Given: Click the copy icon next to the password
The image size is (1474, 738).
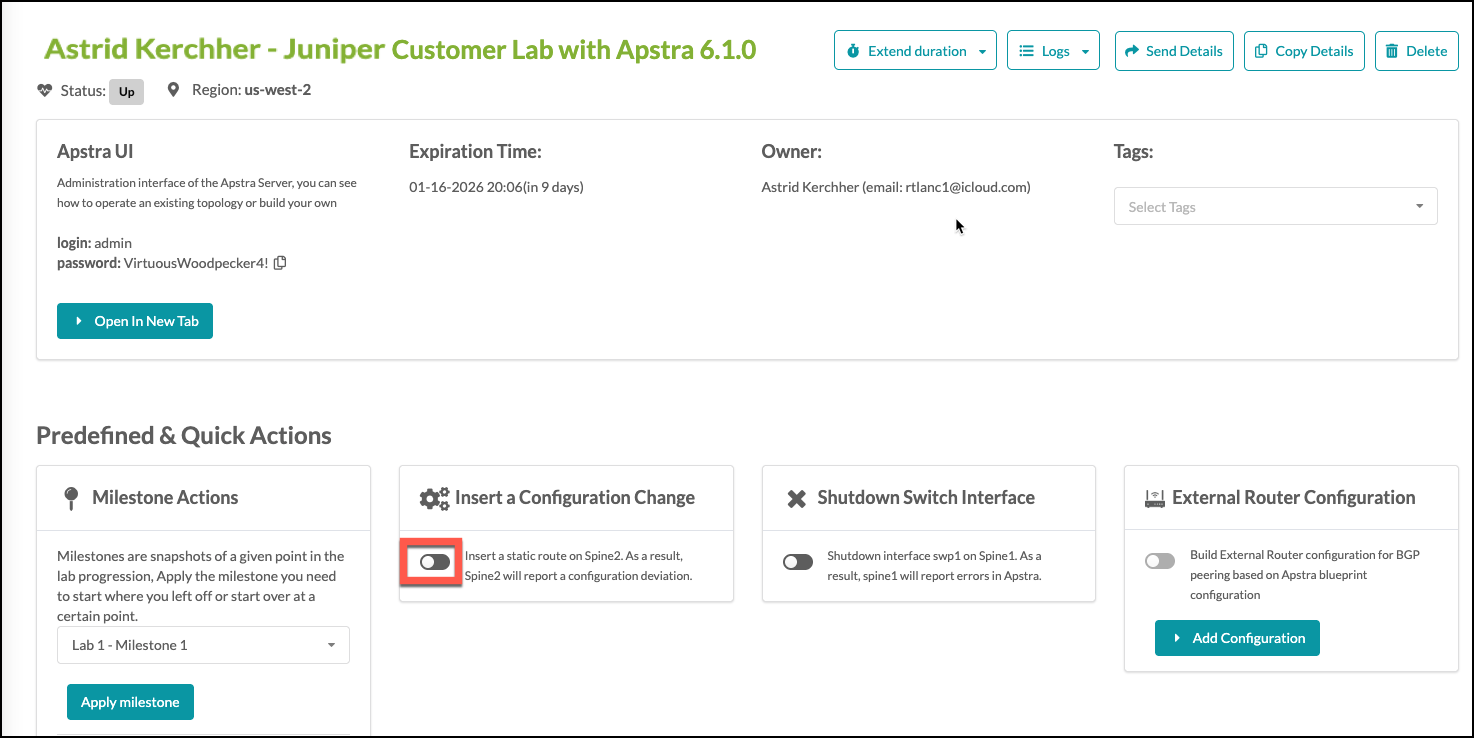Looking at the screenshot, I should tap(279, 262).
